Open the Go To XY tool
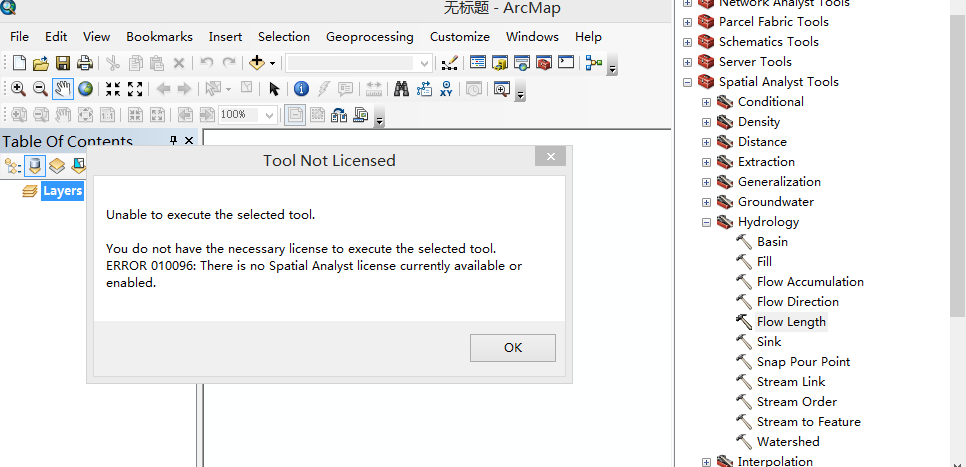Image resolution: width=966 pixels, height=467 pixels. click(x=446, y=89)
